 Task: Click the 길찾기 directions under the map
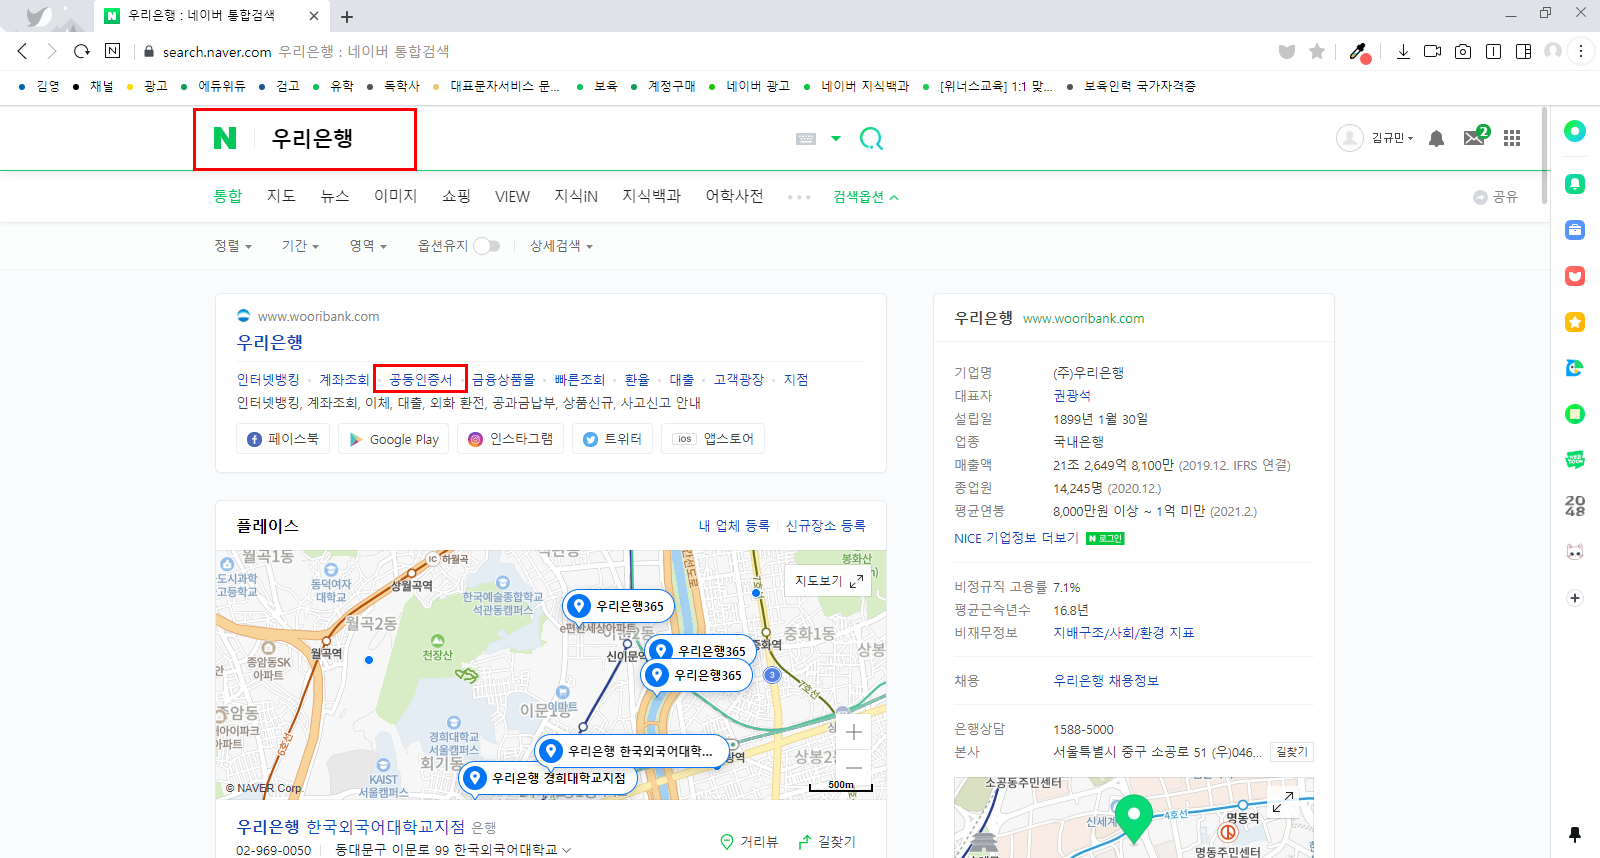pos(827,842)
